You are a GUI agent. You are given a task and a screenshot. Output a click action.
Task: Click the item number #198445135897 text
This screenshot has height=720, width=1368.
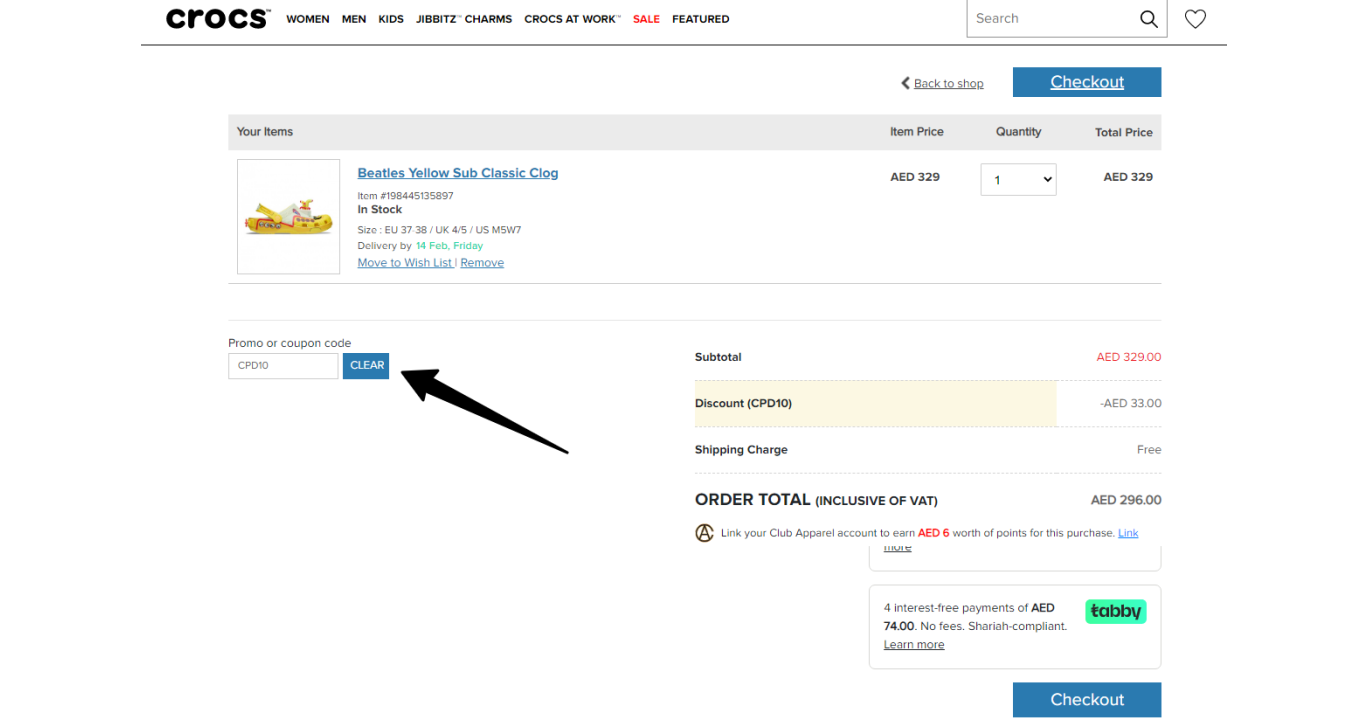tap(406, 196)
